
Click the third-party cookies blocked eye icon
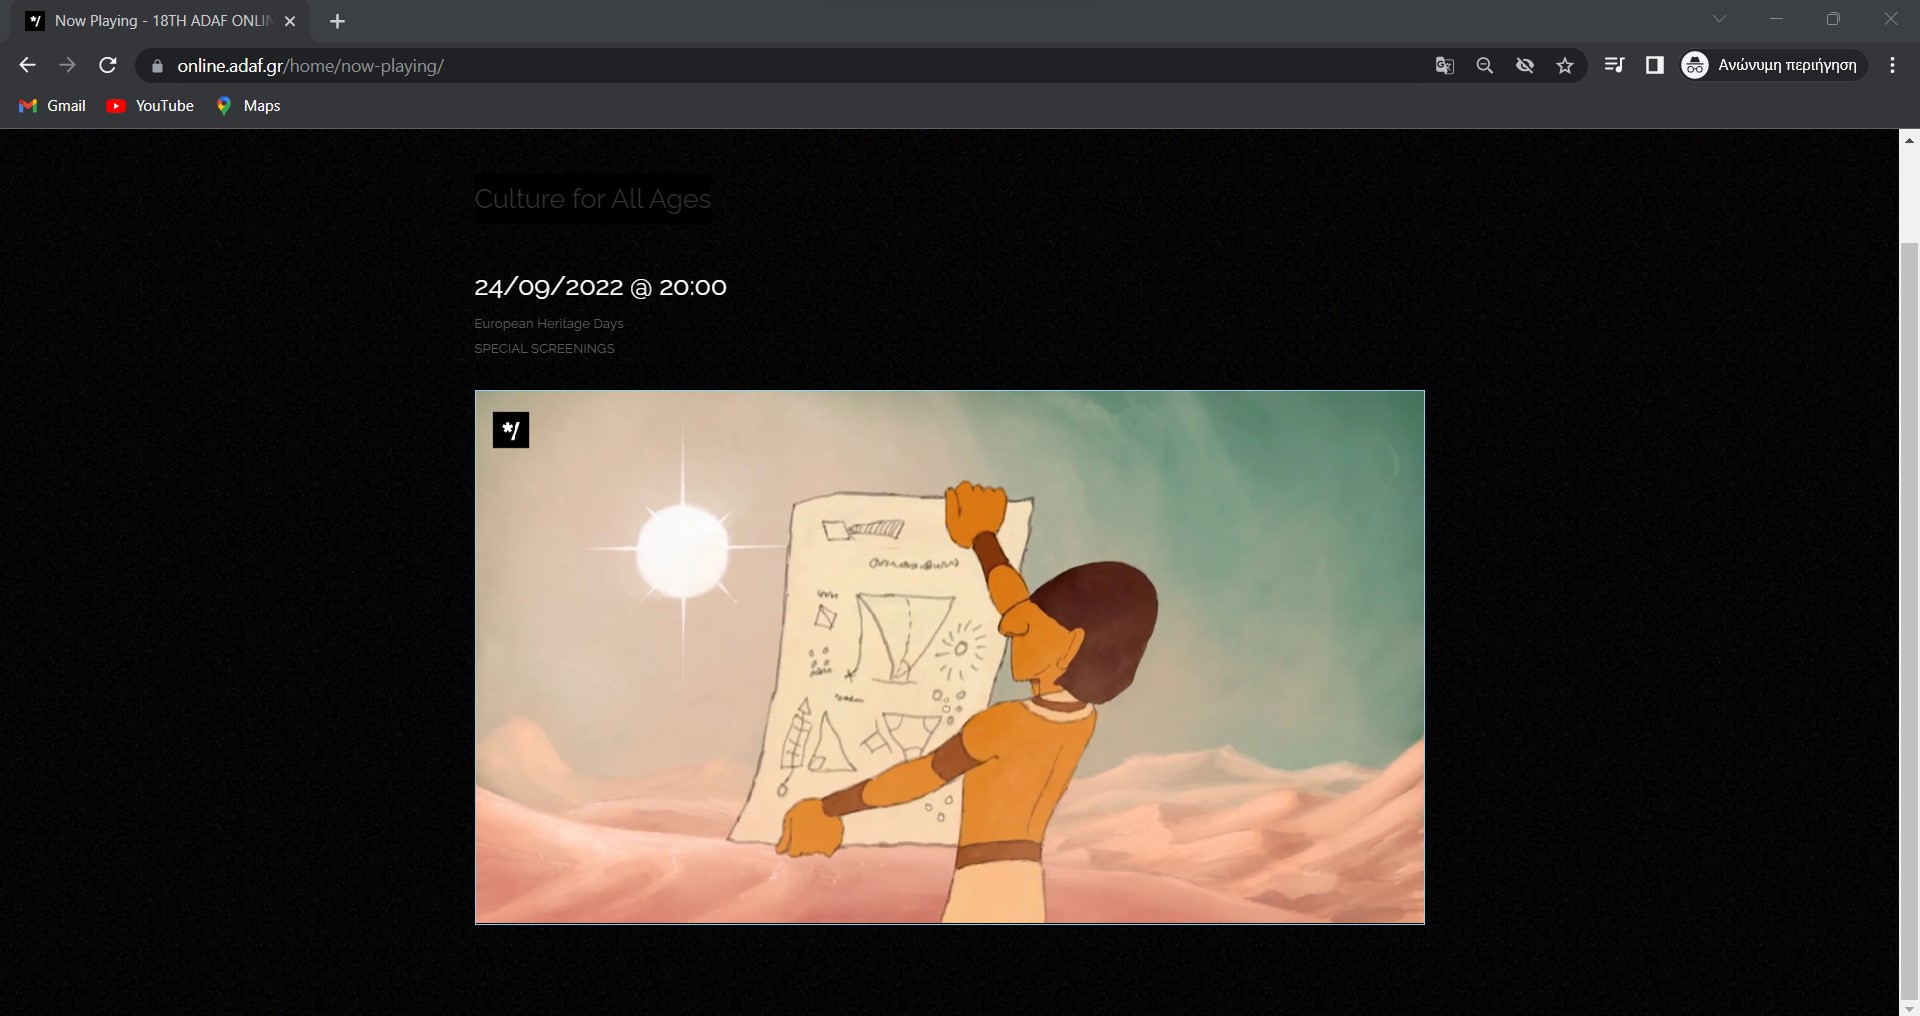pyautogui.click(x=1525, y=66)
